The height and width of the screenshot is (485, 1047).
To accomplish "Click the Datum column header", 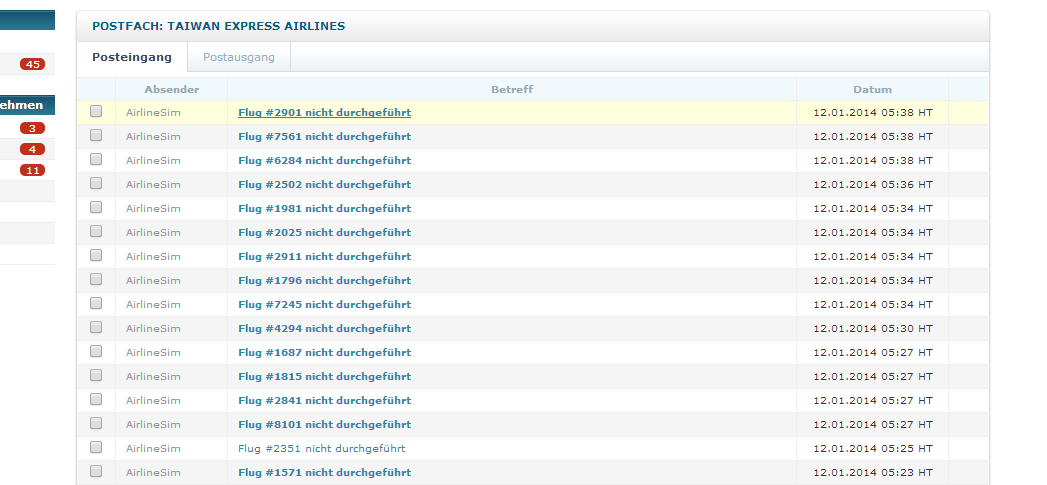I will (872, 90).
